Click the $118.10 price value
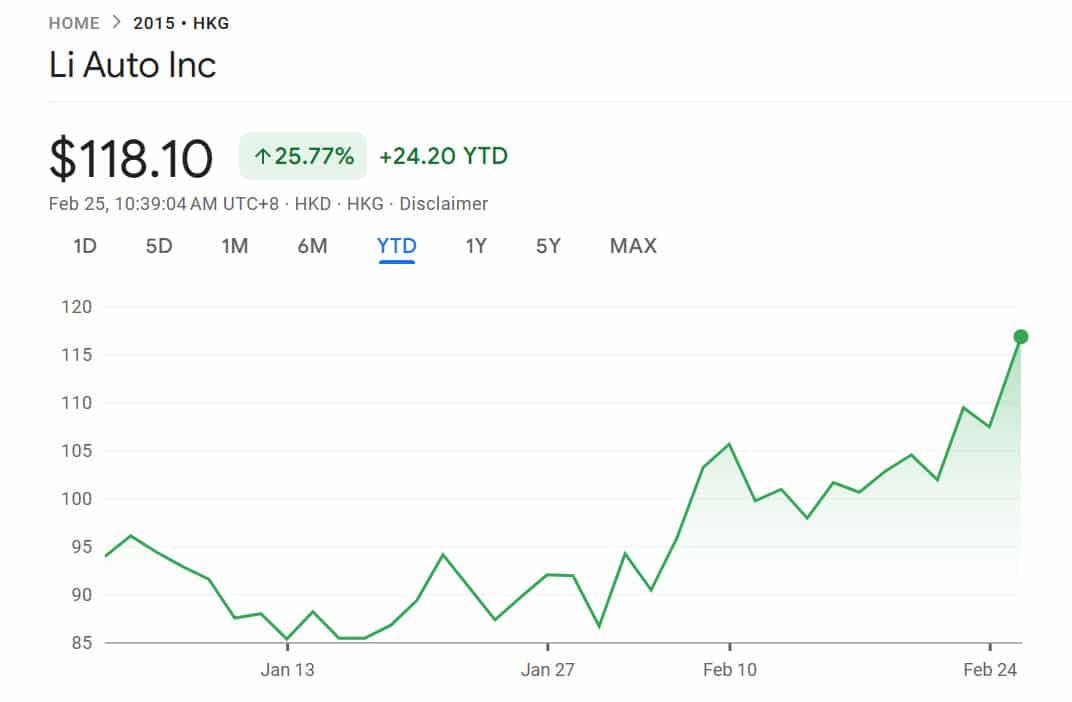Image resolution: width=1072 pixels, height=702 pixels. (x=131, y=158)
